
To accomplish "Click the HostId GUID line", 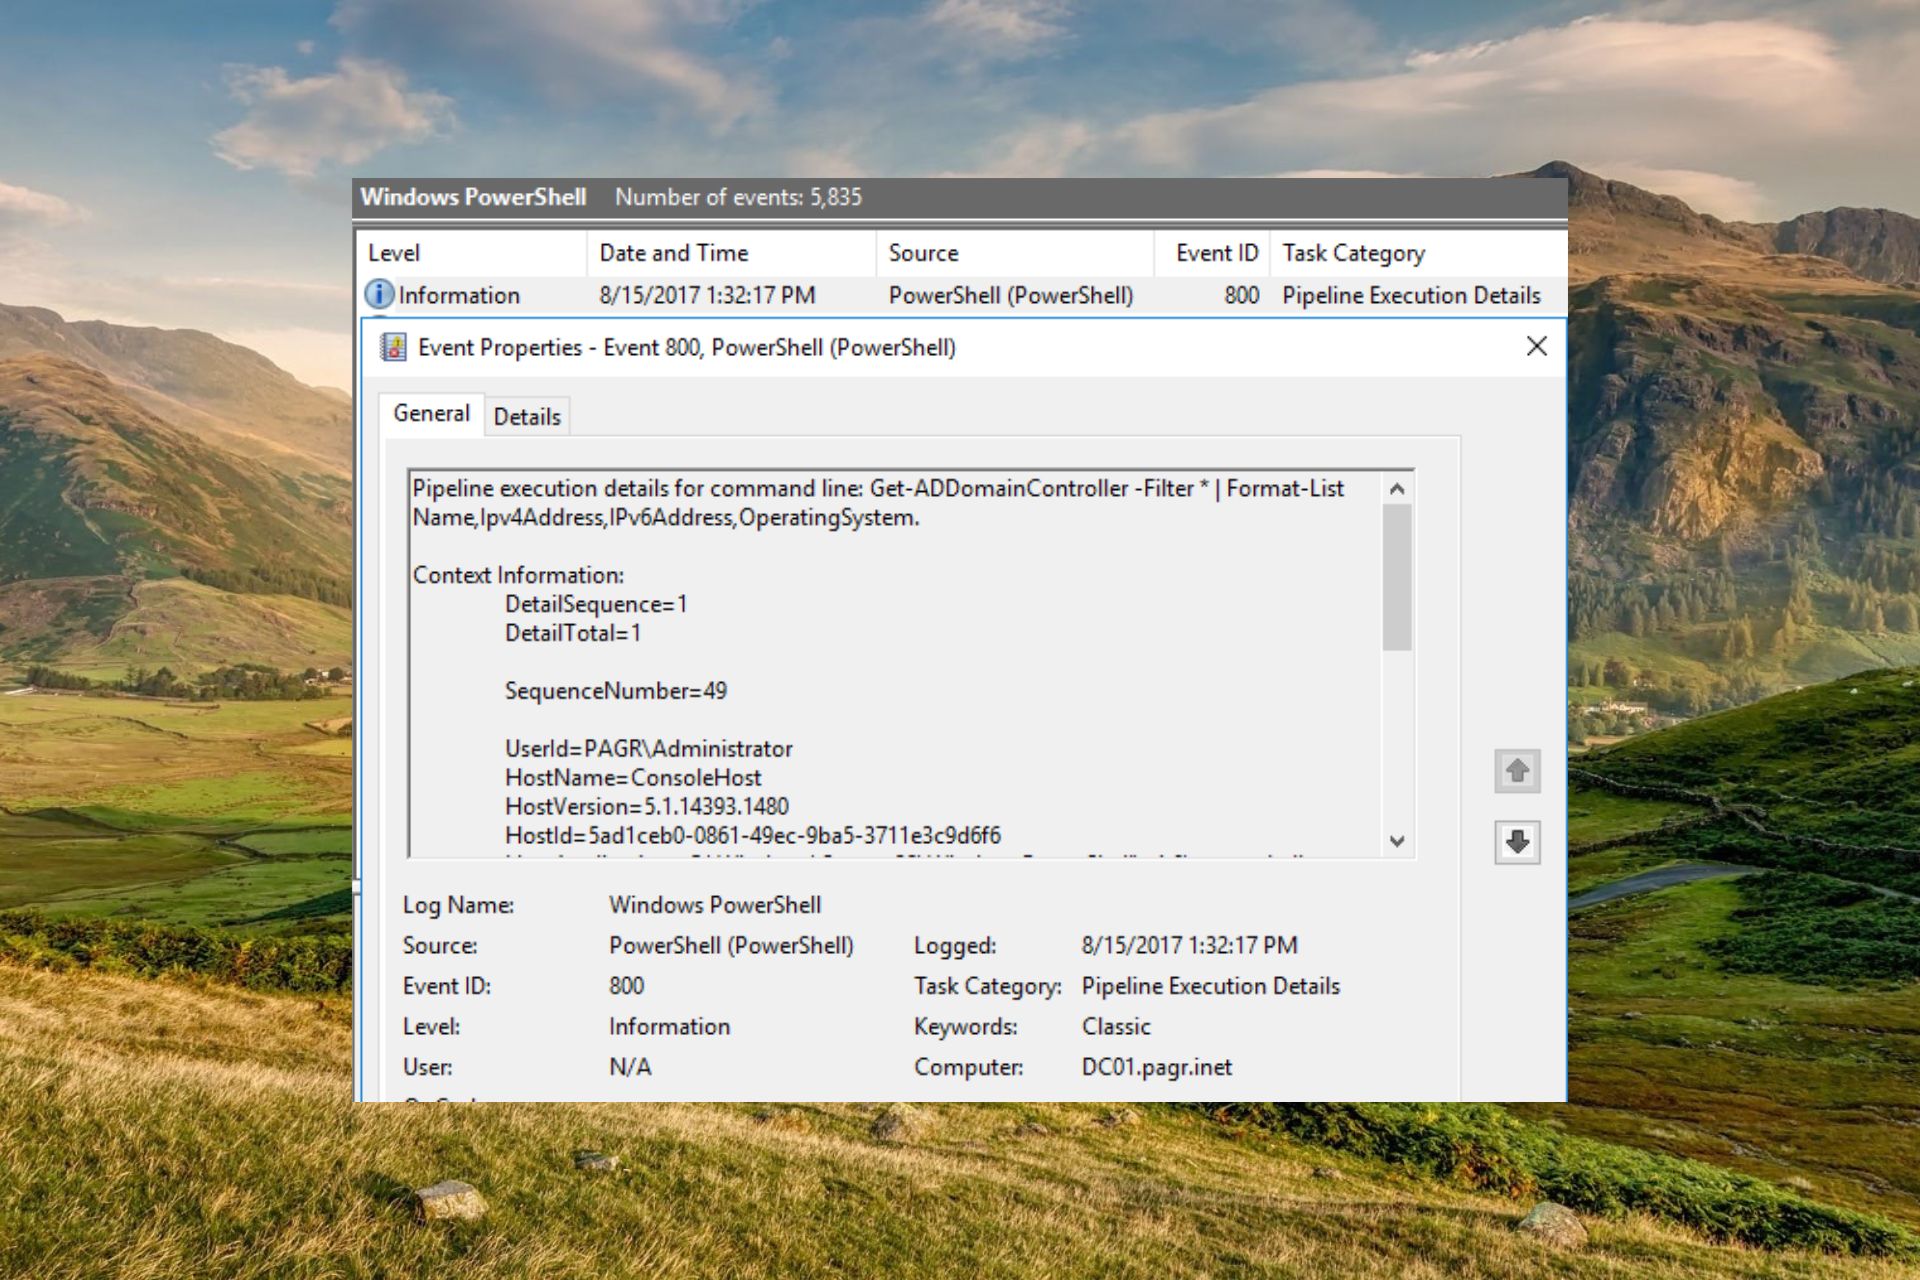I will tap(753, 835).
